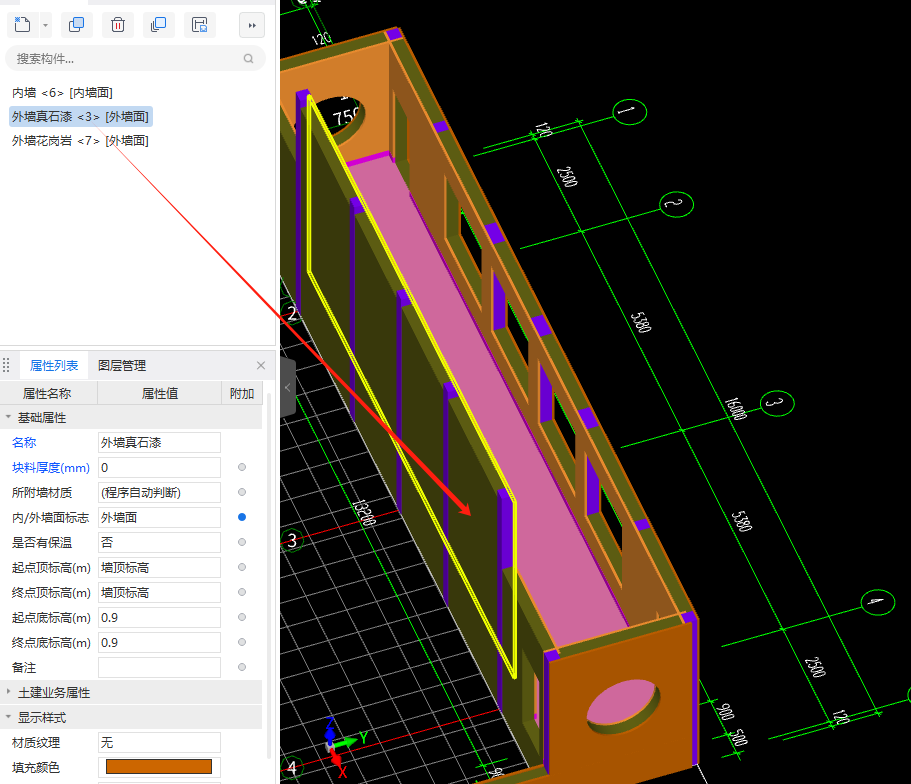
Task: Toggle the 附加 circle for 终点底标高
Action: pyautogui.click(x=242, y=642)
